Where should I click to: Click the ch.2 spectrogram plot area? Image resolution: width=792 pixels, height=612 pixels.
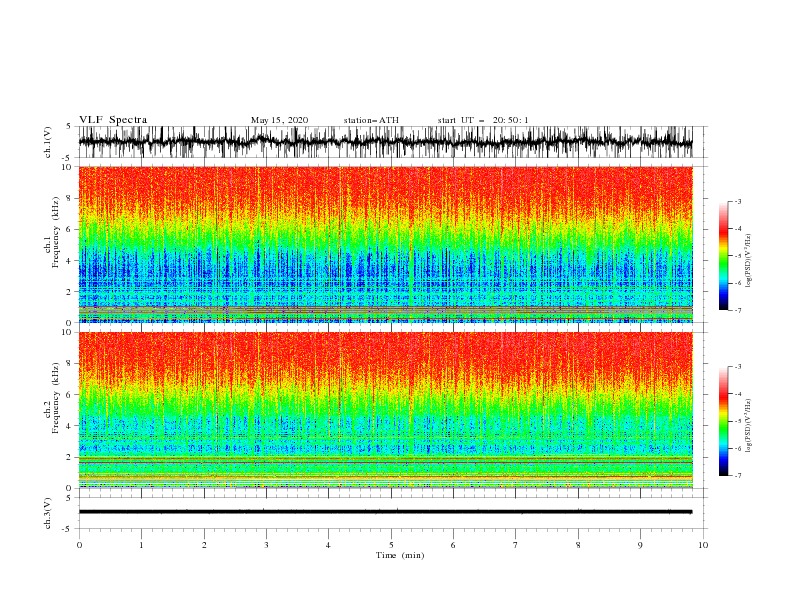pos(385,410)
